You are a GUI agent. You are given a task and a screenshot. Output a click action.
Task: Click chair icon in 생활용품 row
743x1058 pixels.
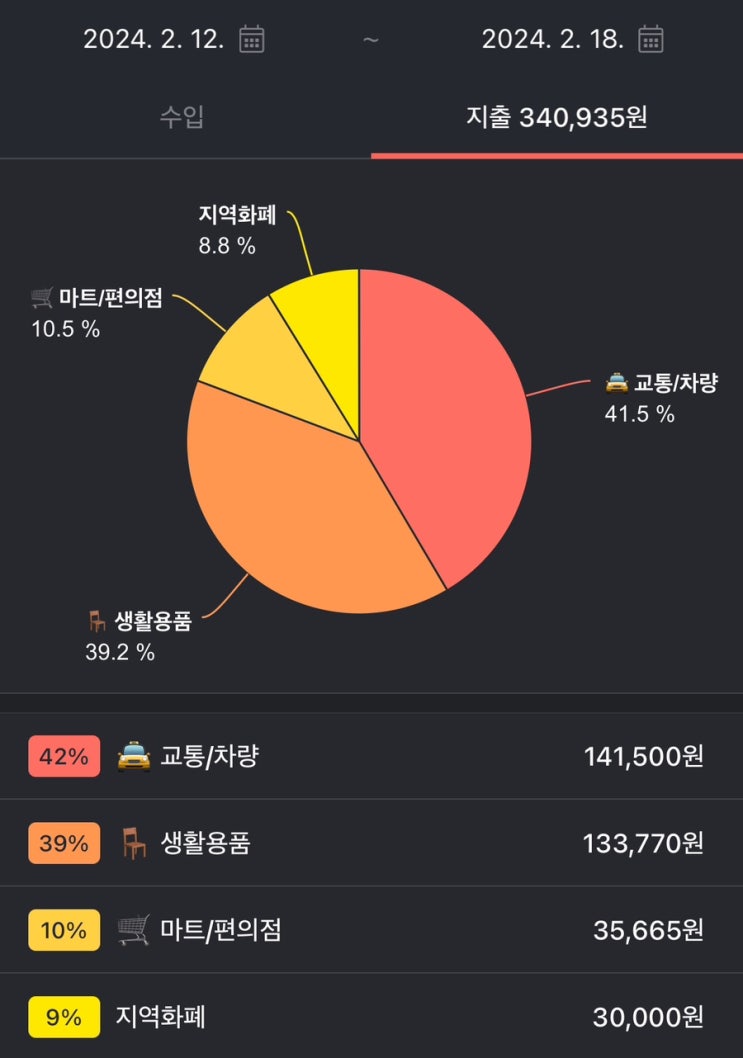pos(133,844)
